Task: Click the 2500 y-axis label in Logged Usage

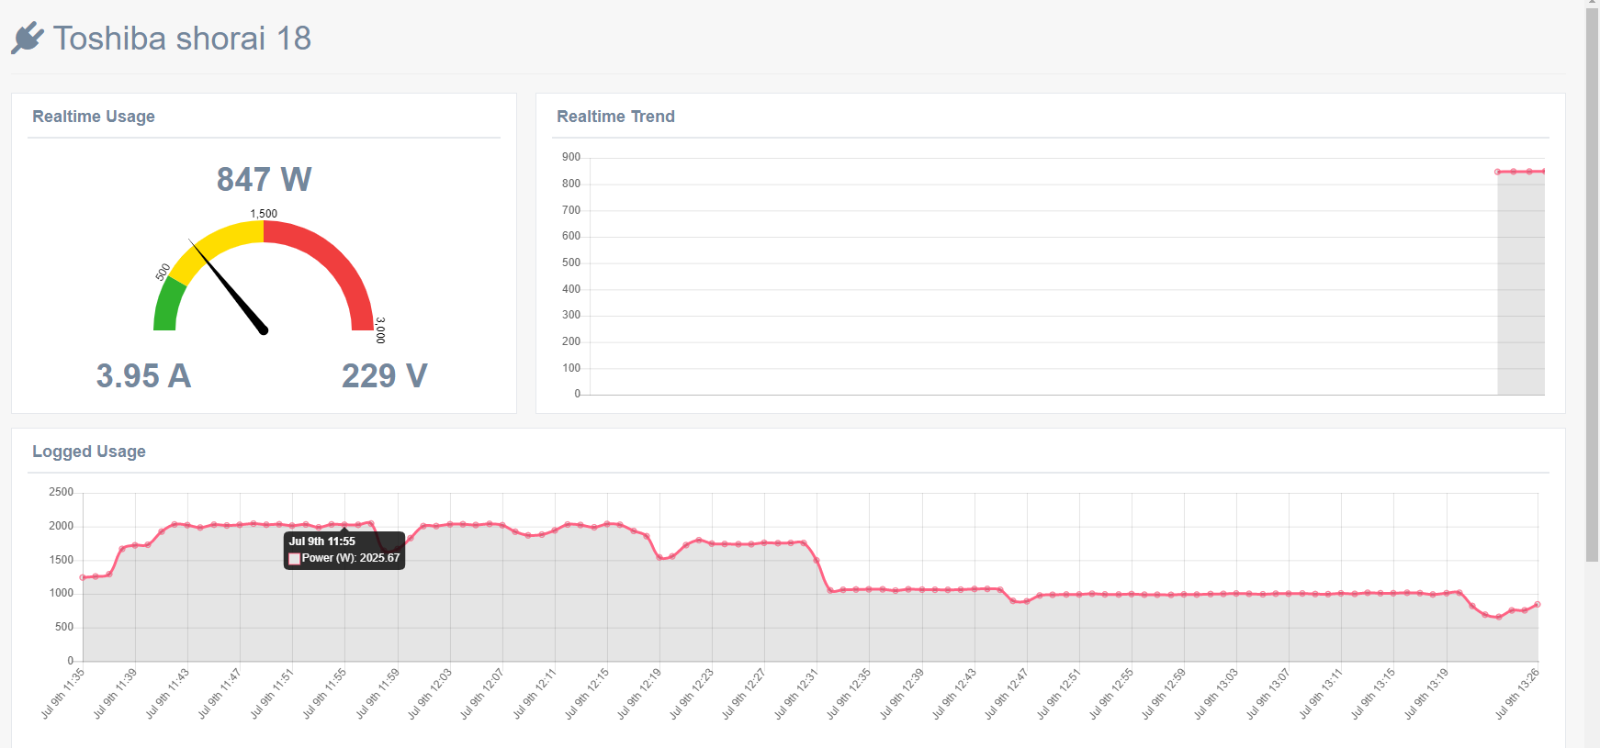Action: click(x=61, y=492)
